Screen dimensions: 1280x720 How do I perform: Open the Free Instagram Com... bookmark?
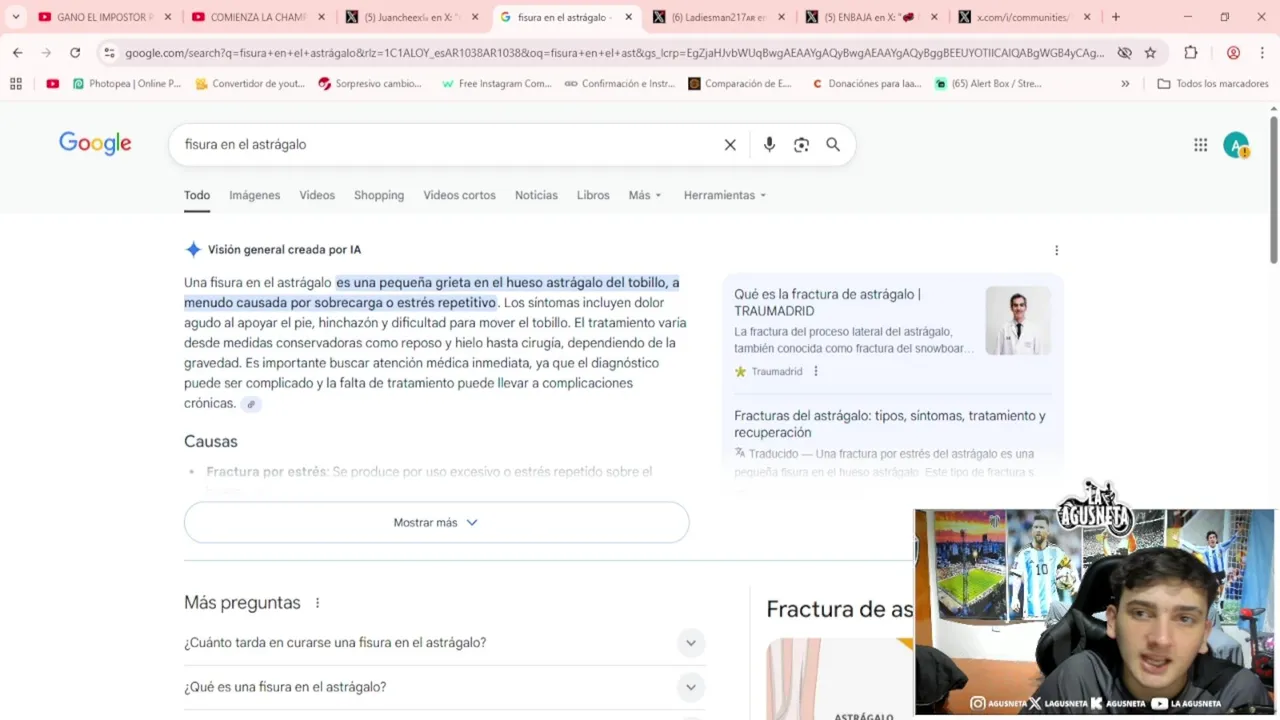point(496,84)
